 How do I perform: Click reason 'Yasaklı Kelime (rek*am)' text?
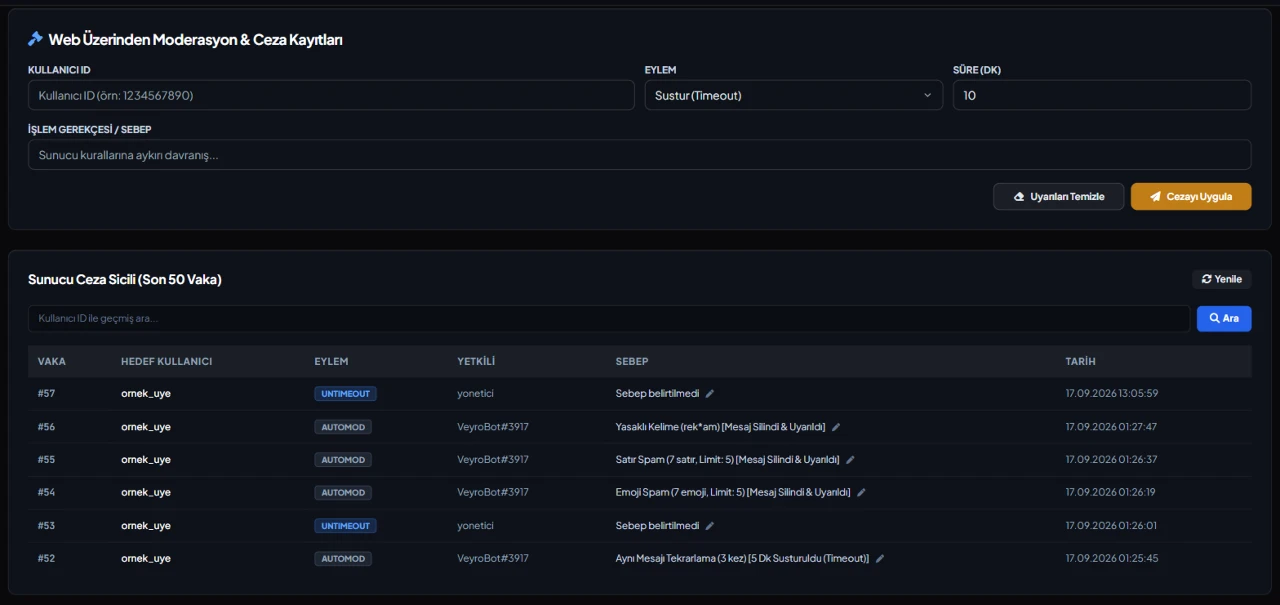[667, 427]
